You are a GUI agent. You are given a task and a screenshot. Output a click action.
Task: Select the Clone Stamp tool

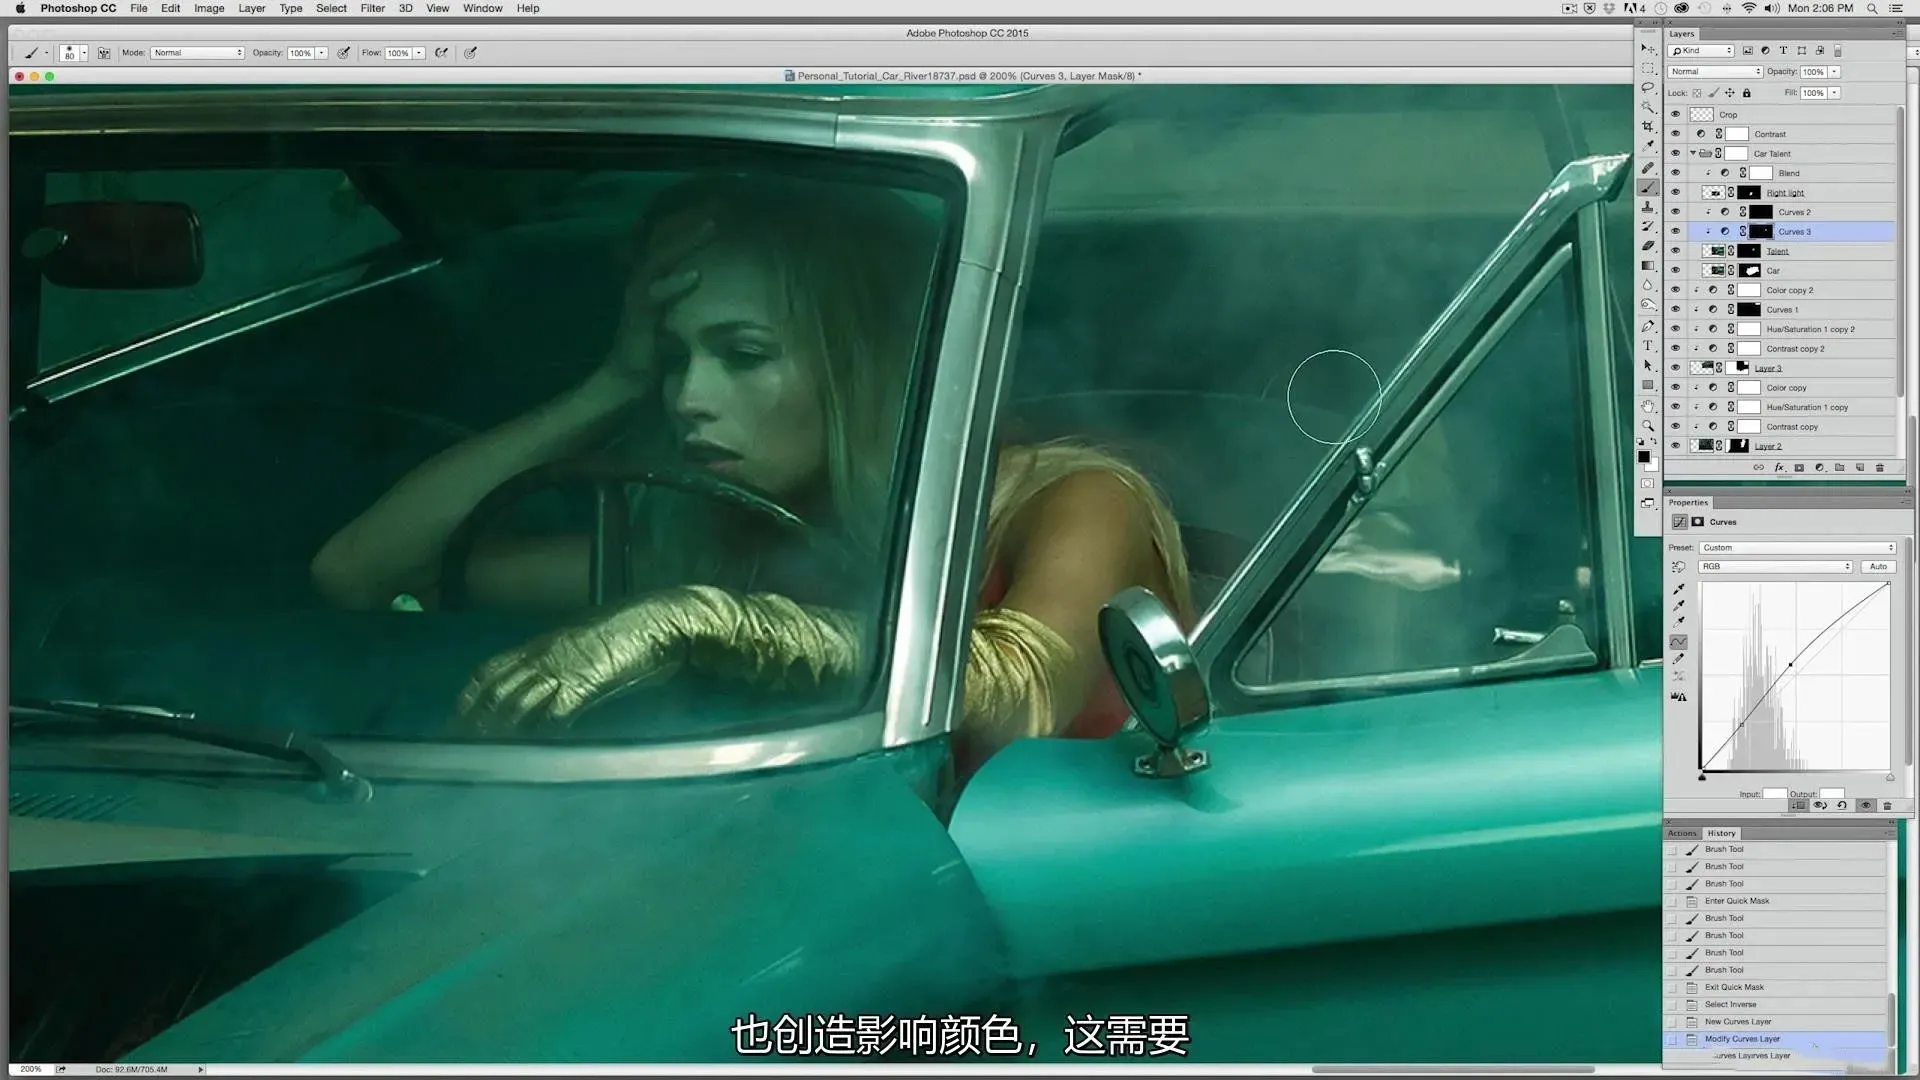tap(1647, 207)
